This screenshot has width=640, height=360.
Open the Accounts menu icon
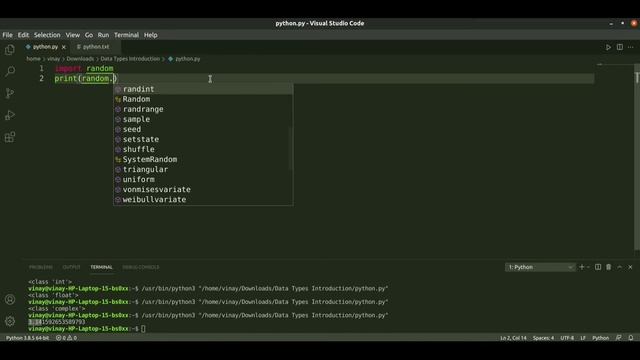click(10, 300)
